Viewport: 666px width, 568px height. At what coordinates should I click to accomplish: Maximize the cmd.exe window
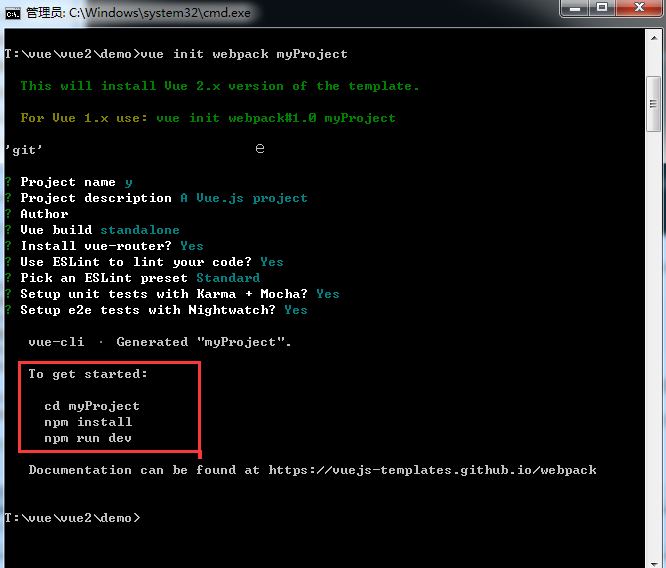point(602,8)
